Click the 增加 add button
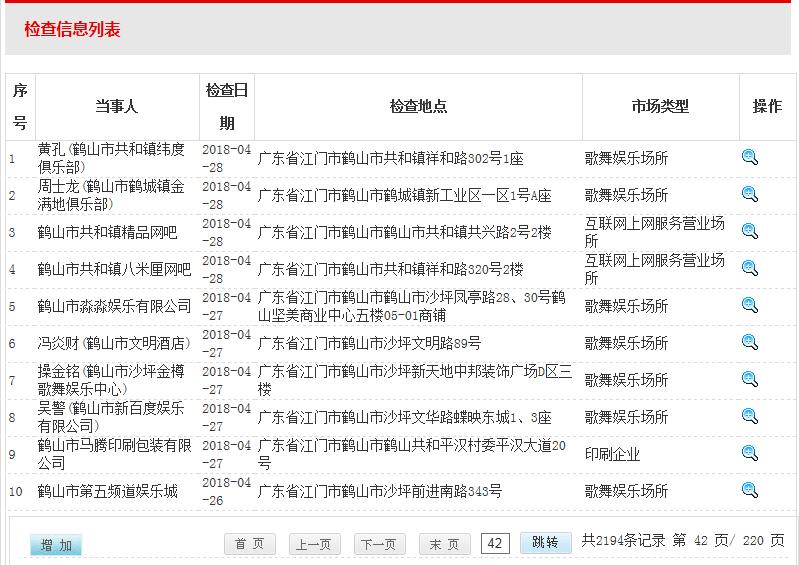Viewport: 799px width, 565px height. coord(56,545)
